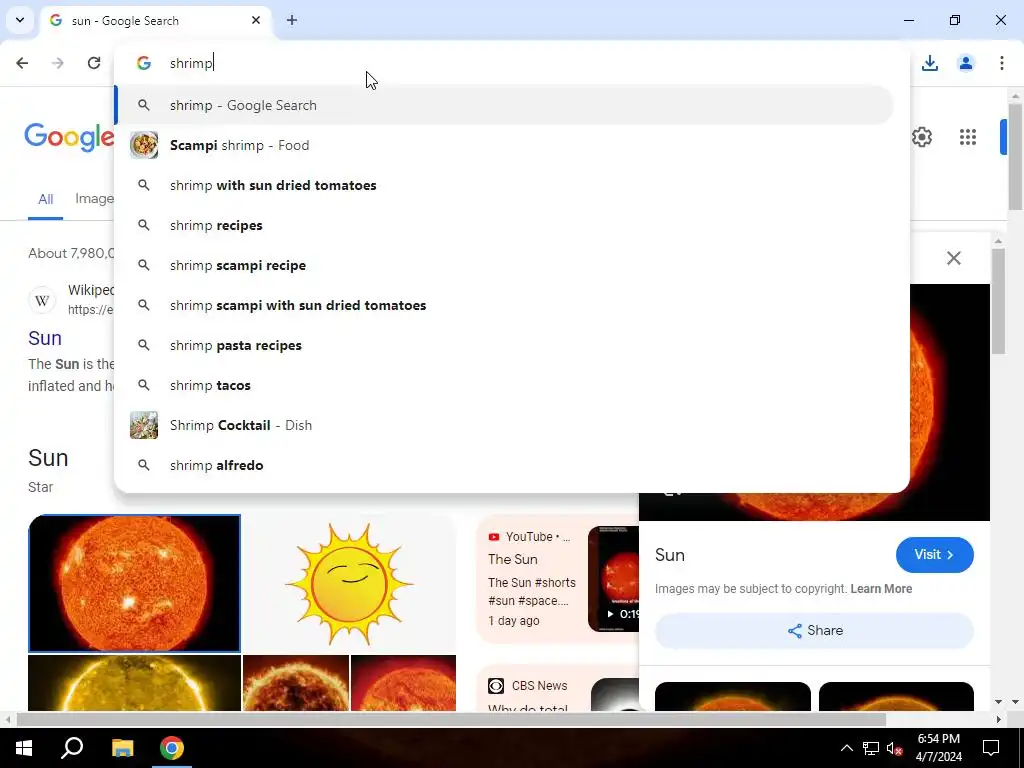This screenshot has height=768, width=1024.
Task: Select 'shrimp alfredo' suggestion
Action: pos(504,465)
